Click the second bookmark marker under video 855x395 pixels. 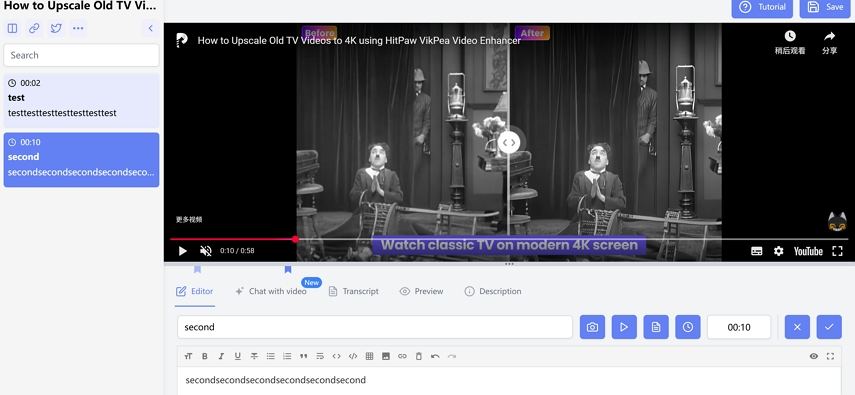[x=288, y=270]
